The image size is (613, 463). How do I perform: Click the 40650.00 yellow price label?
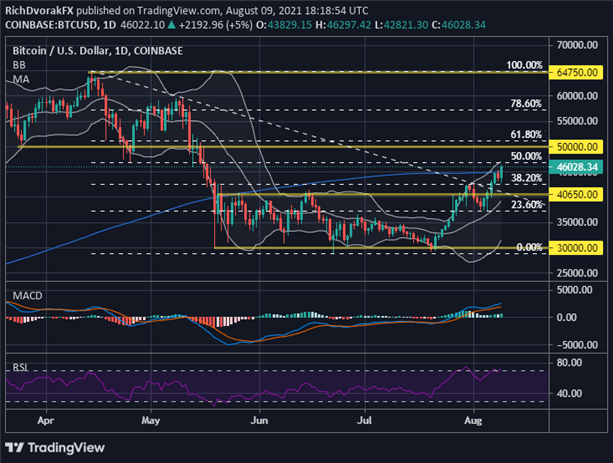pyautogui.click(x=575, y=194)
